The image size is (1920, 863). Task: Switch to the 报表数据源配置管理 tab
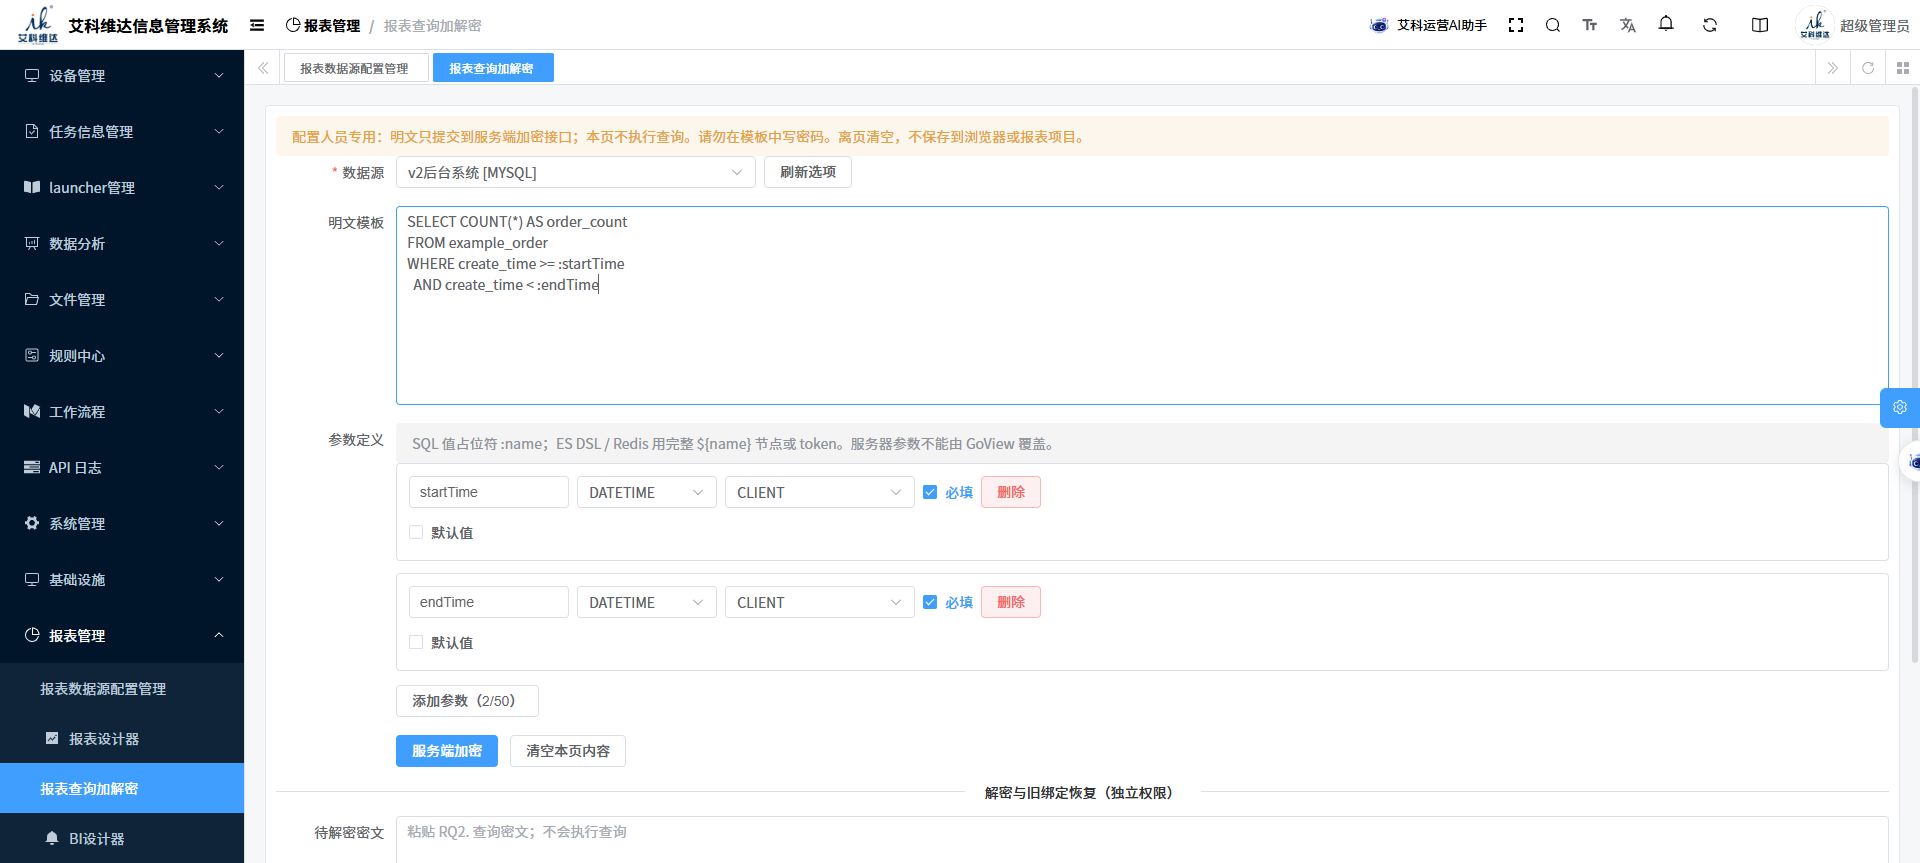tap(355, 68)
